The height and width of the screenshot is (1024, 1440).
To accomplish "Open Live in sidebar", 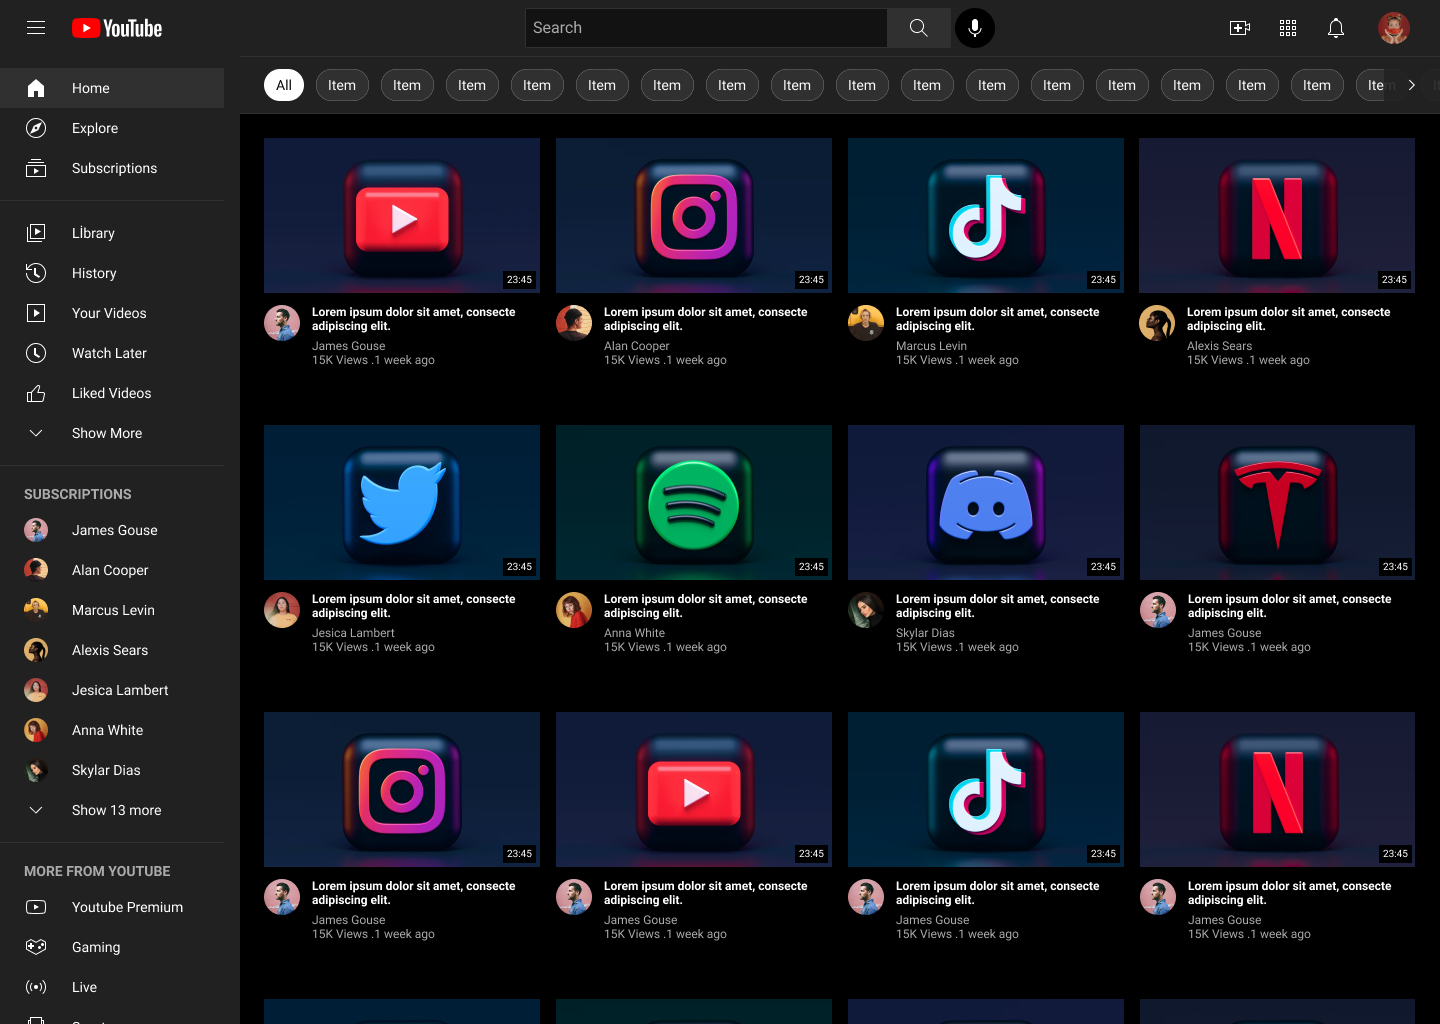I will [112, 987].
